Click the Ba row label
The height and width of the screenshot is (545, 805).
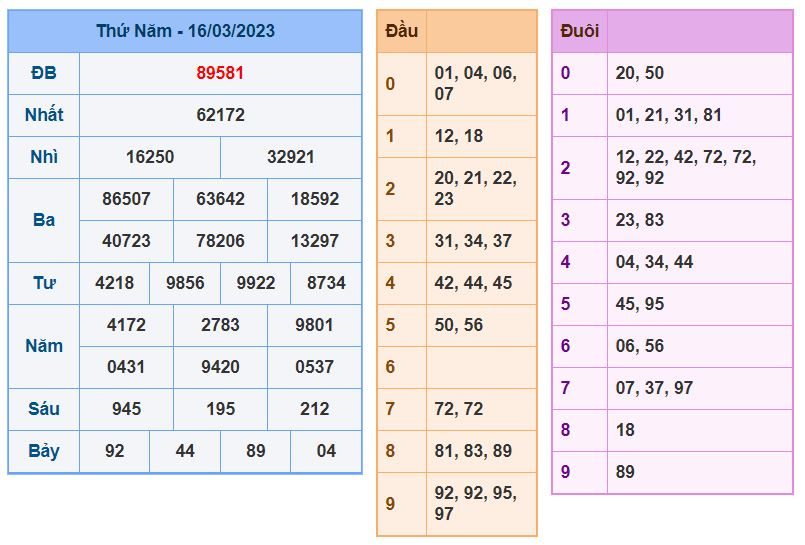[x=44, y=220]
